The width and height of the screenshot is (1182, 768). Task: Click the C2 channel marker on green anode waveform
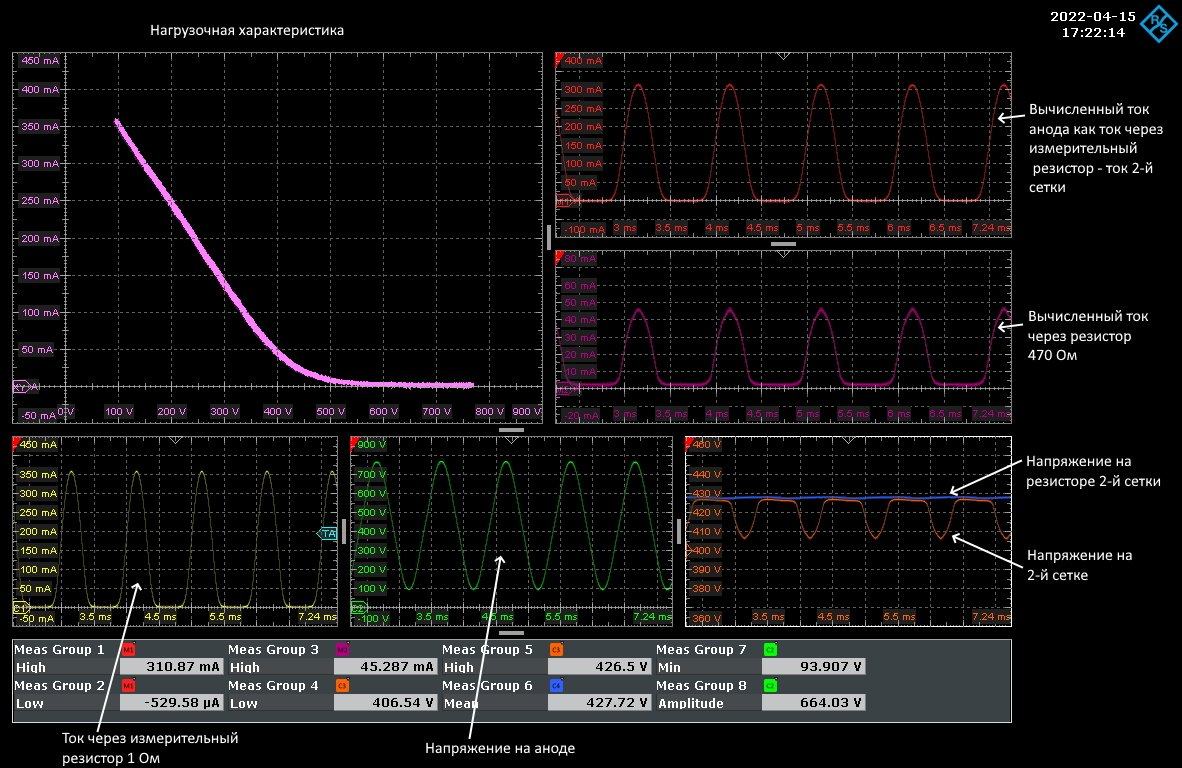tap(359, 607)
